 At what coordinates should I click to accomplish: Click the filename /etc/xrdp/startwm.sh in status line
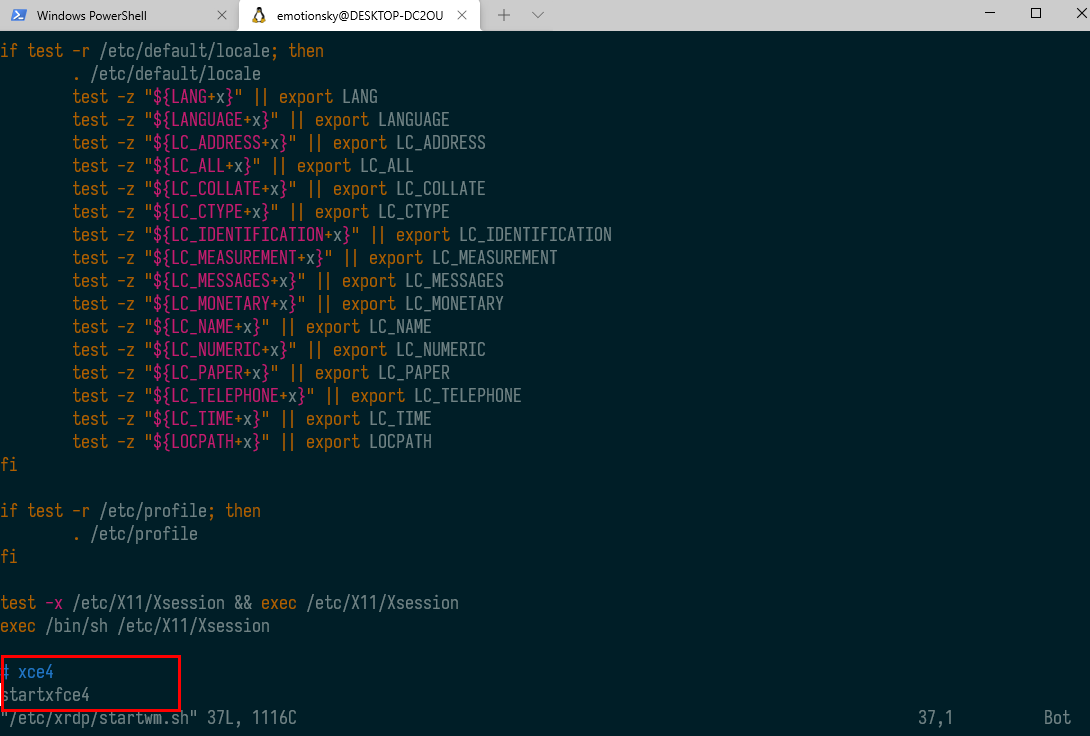(x=95, y=717)
